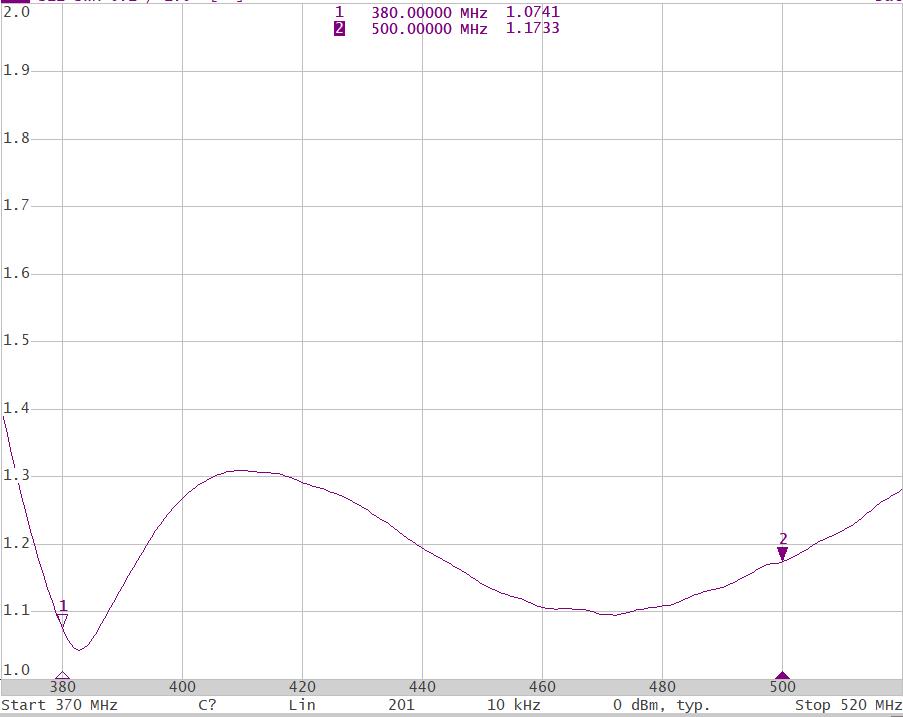The height and width of the screenshot is (717, 903).
Task: Click marker readout frequency 500.00000 MHz
Action: point(429,29)
